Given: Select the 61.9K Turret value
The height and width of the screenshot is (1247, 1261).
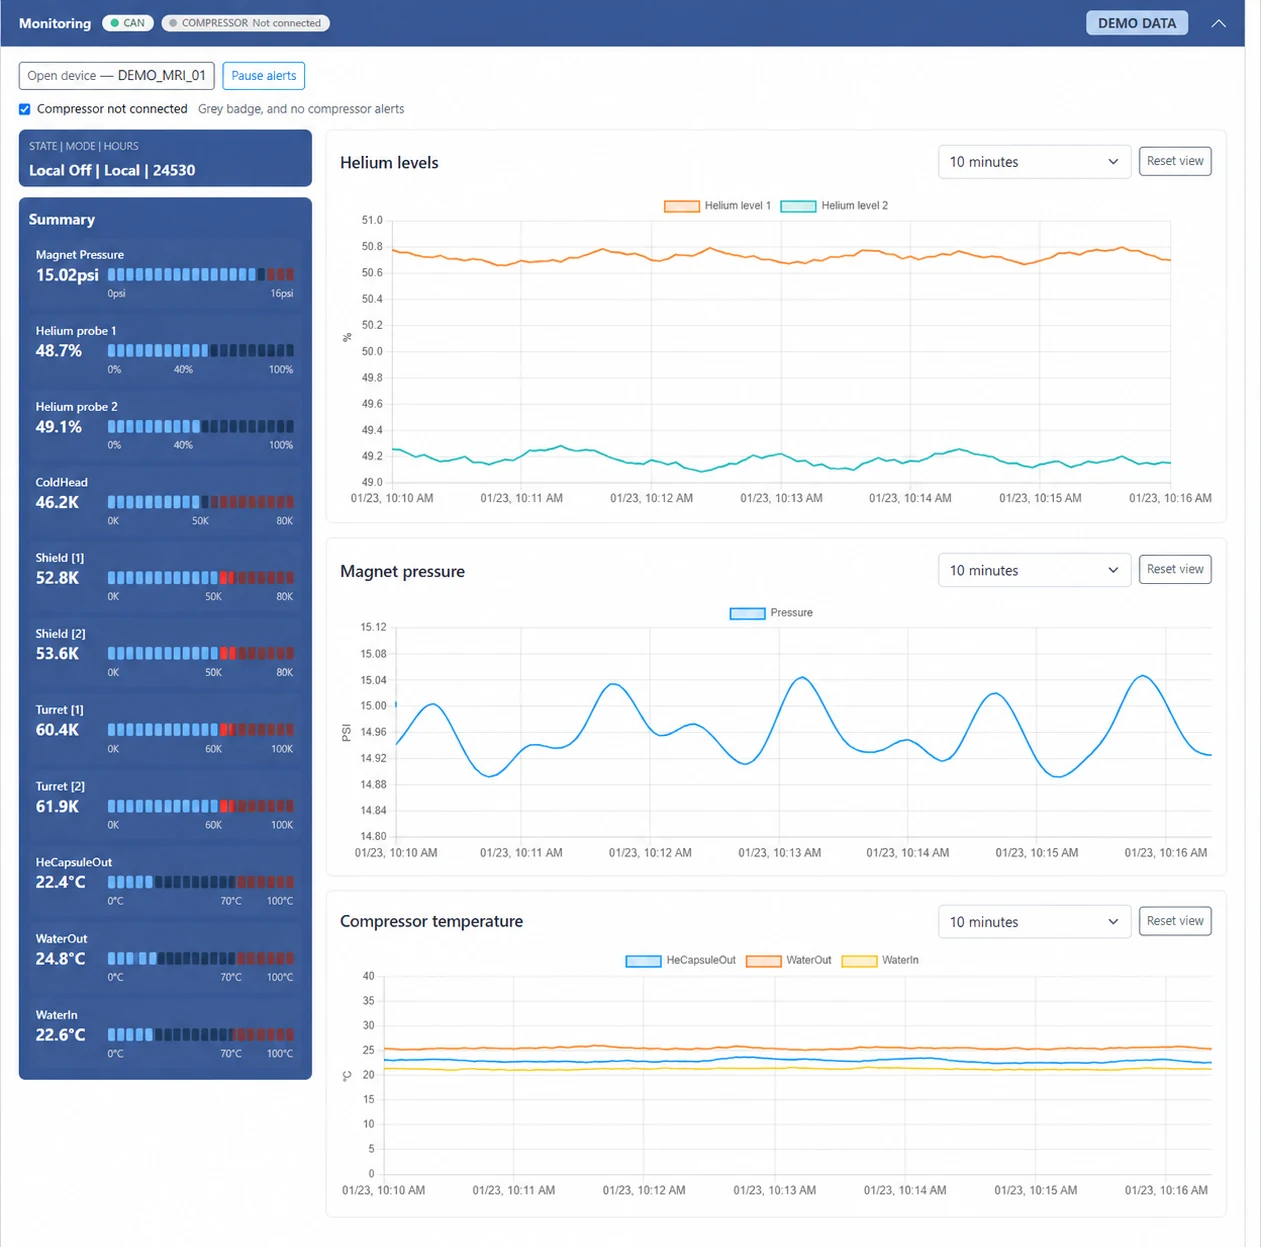Looking at the screenshot, I should tap(57, 806).
